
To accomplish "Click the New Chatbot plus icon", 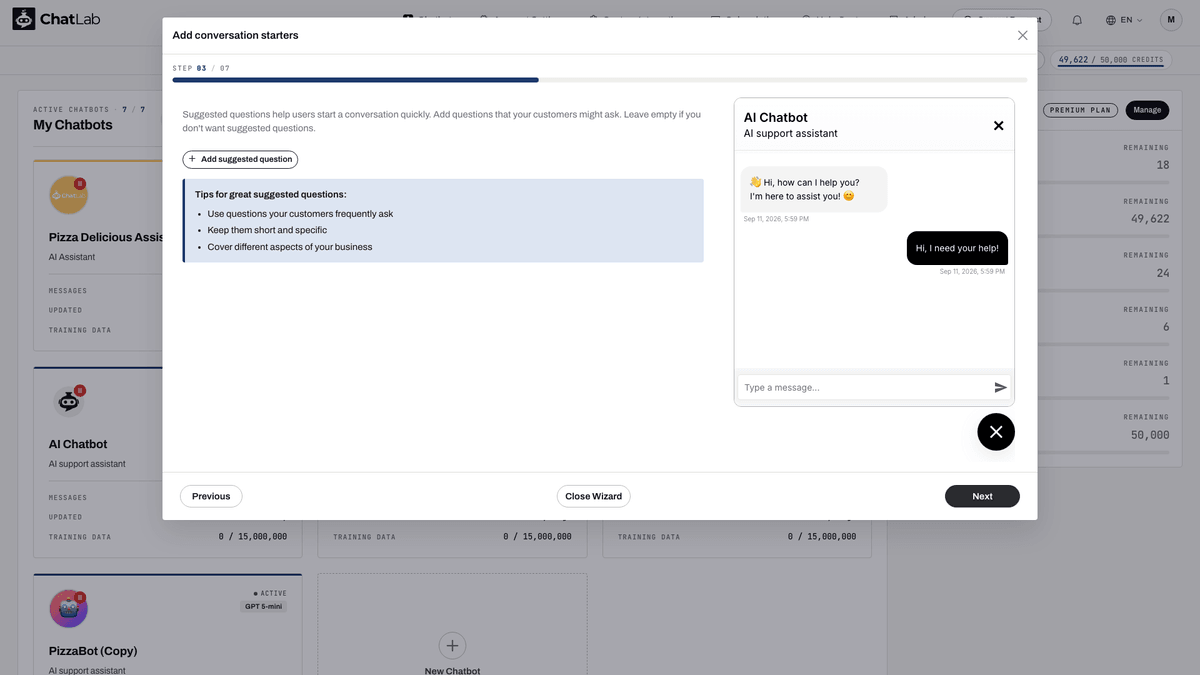I will click(x=452, y=645).
